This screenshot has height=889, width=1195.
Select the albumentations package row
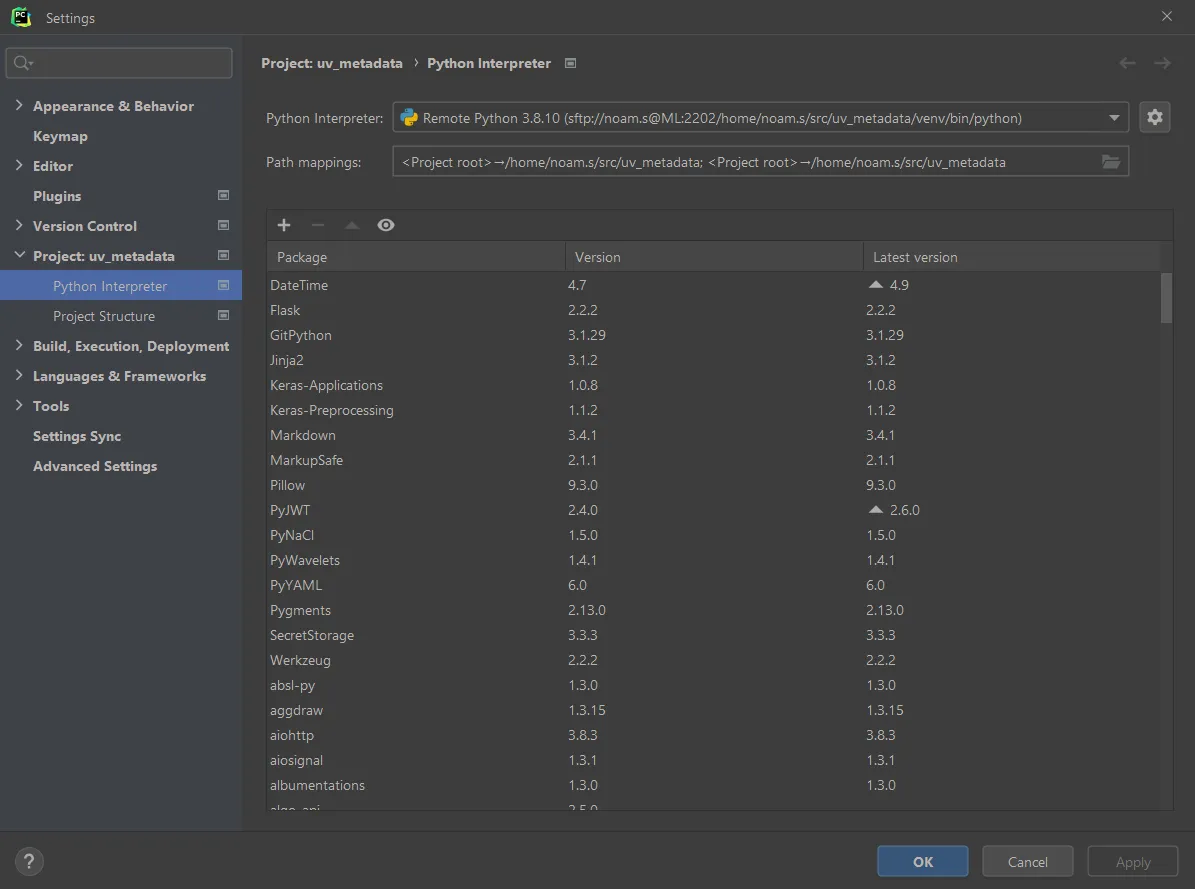(713, 785)
